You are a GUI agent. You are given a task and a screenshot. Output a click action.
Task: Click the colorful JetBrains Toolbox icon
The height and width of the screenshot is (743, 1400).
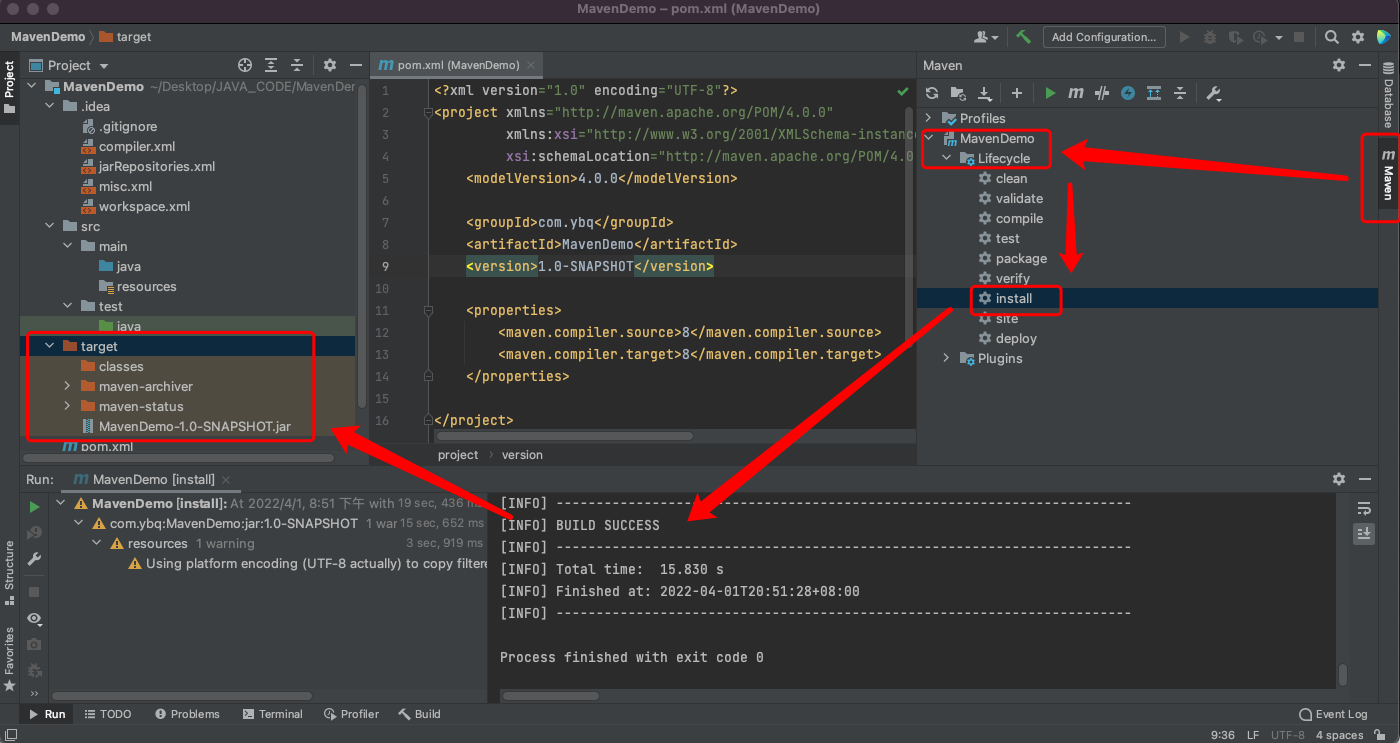click(1384, 37)
